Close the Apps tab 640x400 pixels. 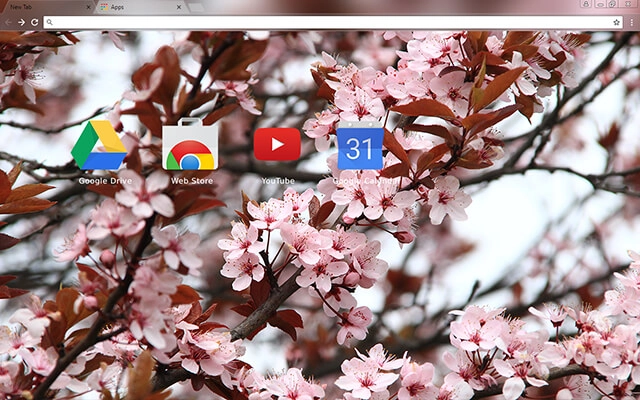click(x=179, y=7)
